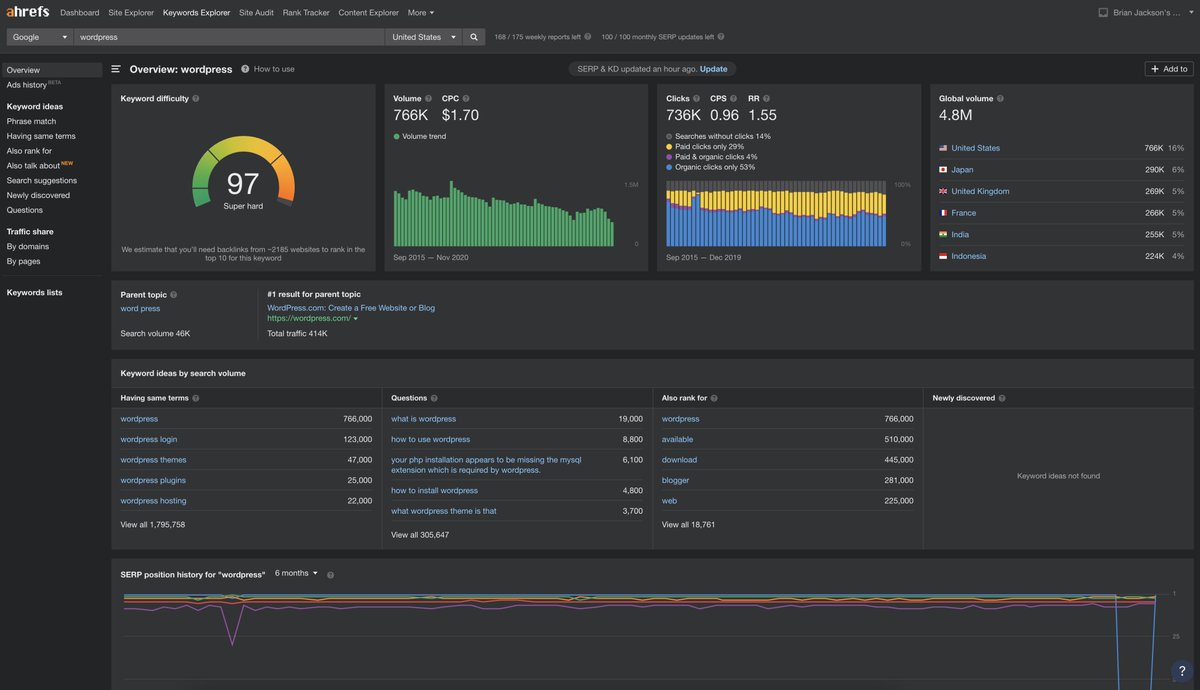This screenshot has width=1200, height=690.
Task: Click Organic clicks only legend dot
Action: (669, 167)
